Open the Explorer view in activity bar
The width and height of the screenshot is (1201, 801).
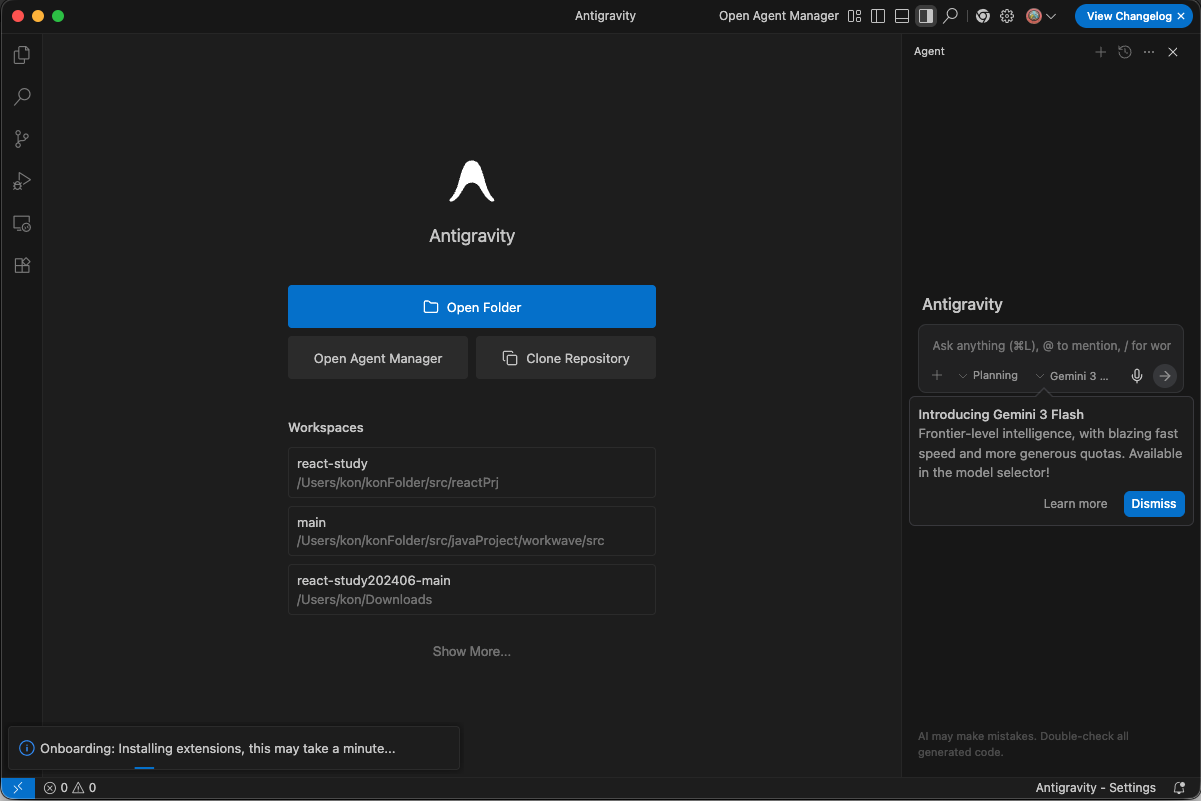(x=21, y=55)
